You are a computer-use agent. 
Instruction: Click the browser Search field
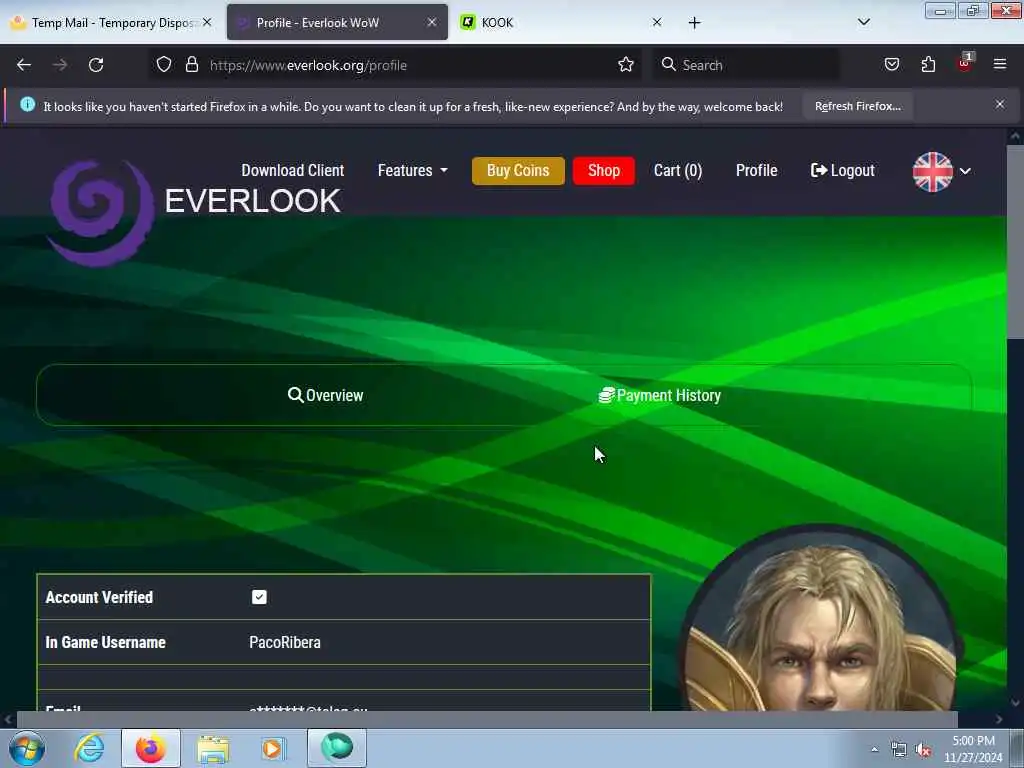(746, 65)
